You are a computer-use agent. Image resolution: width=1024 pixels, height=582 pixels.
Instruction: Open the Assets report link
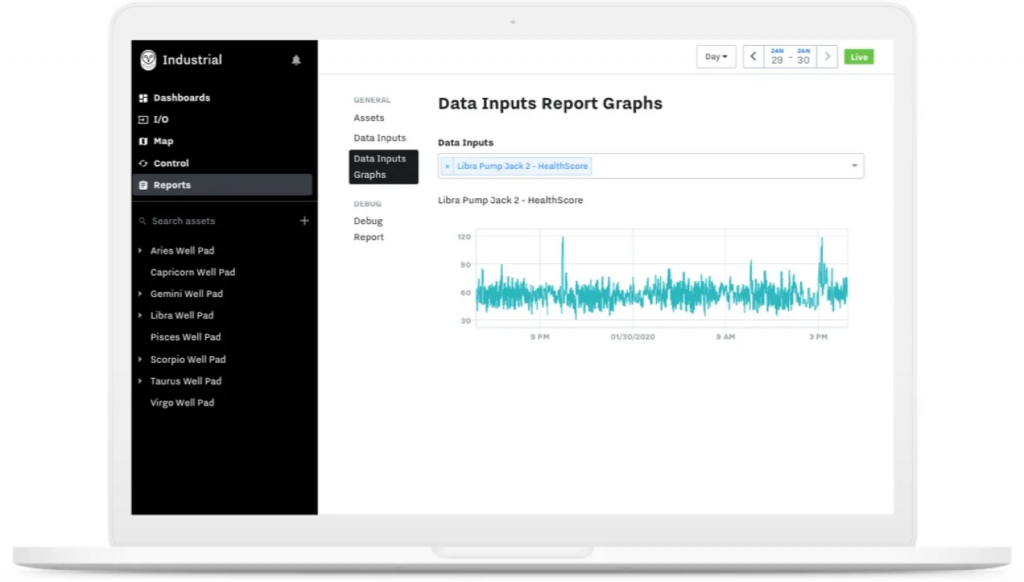(369, 118)
